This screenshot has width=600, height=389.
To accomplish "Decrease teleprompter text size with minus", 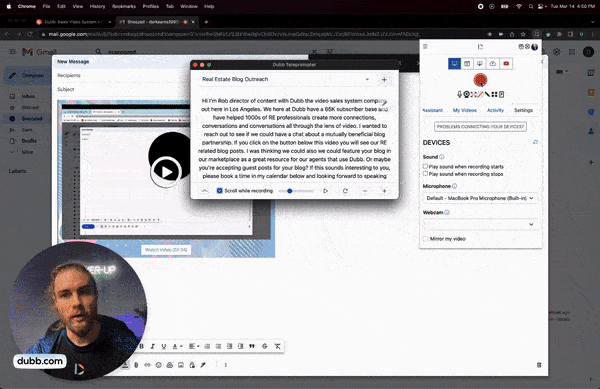I will coord(365,191).
